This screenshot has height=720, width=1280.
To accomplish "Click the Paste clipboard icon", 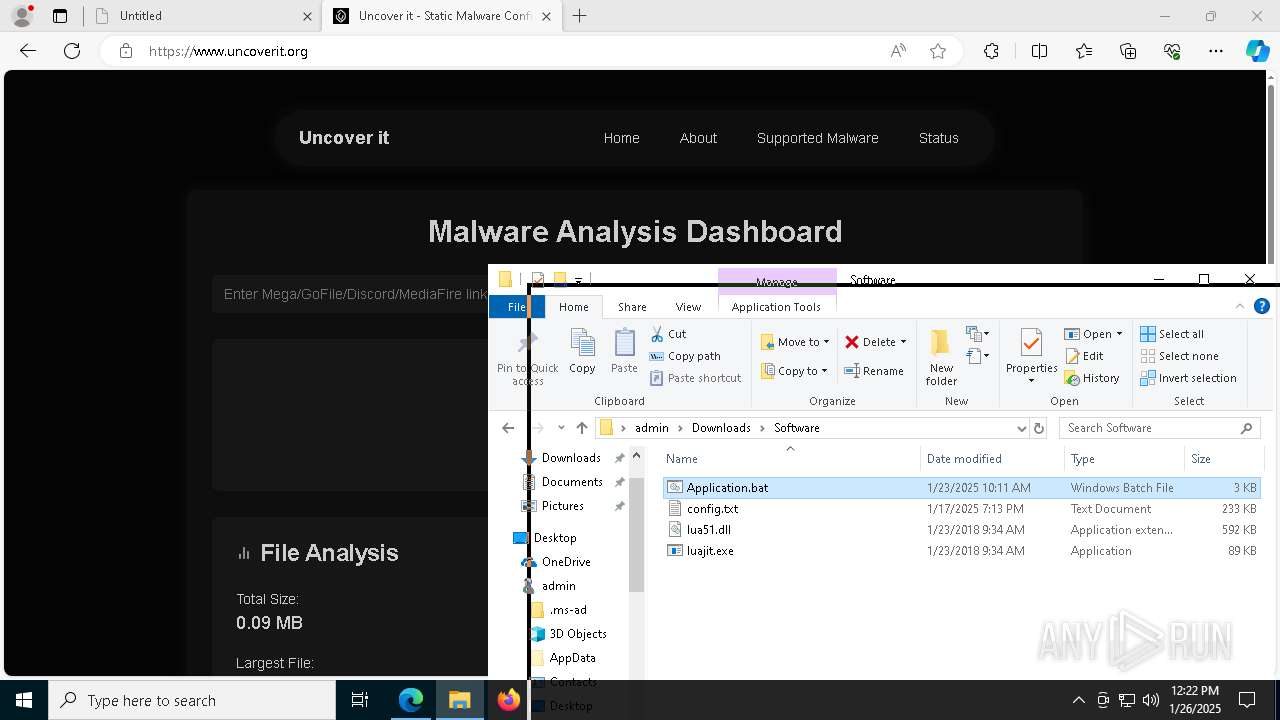I will pyautogui.click(x=624, y=351).
